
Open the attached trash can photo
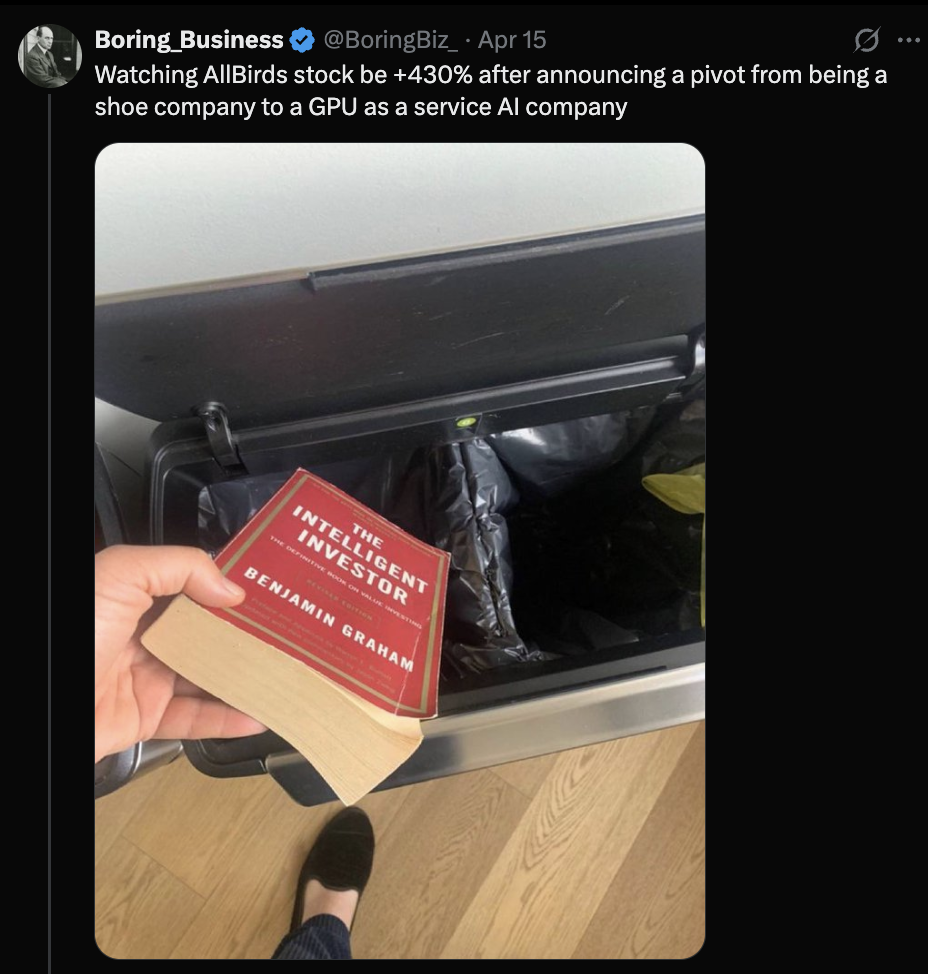click(399, 550)
